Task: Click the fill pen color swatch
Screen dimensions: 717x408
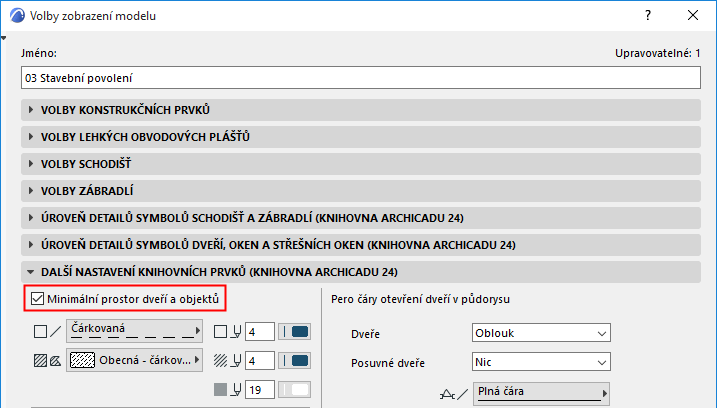Action: [x=299, y=360]
